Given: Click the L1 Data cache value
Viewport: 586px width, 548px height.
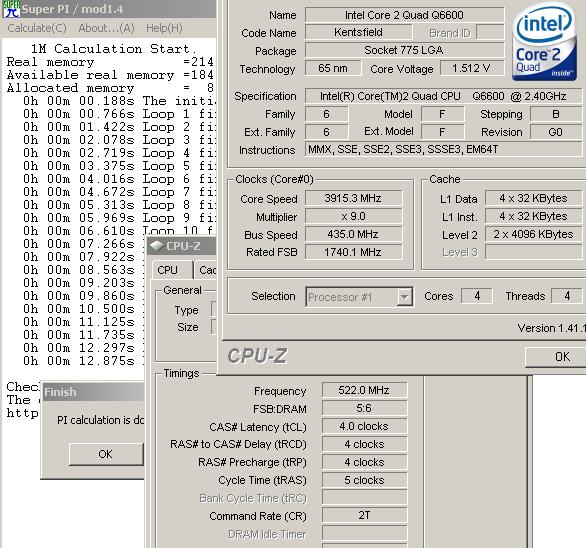Looking at the screenshot, I should (x=534, y=198).
